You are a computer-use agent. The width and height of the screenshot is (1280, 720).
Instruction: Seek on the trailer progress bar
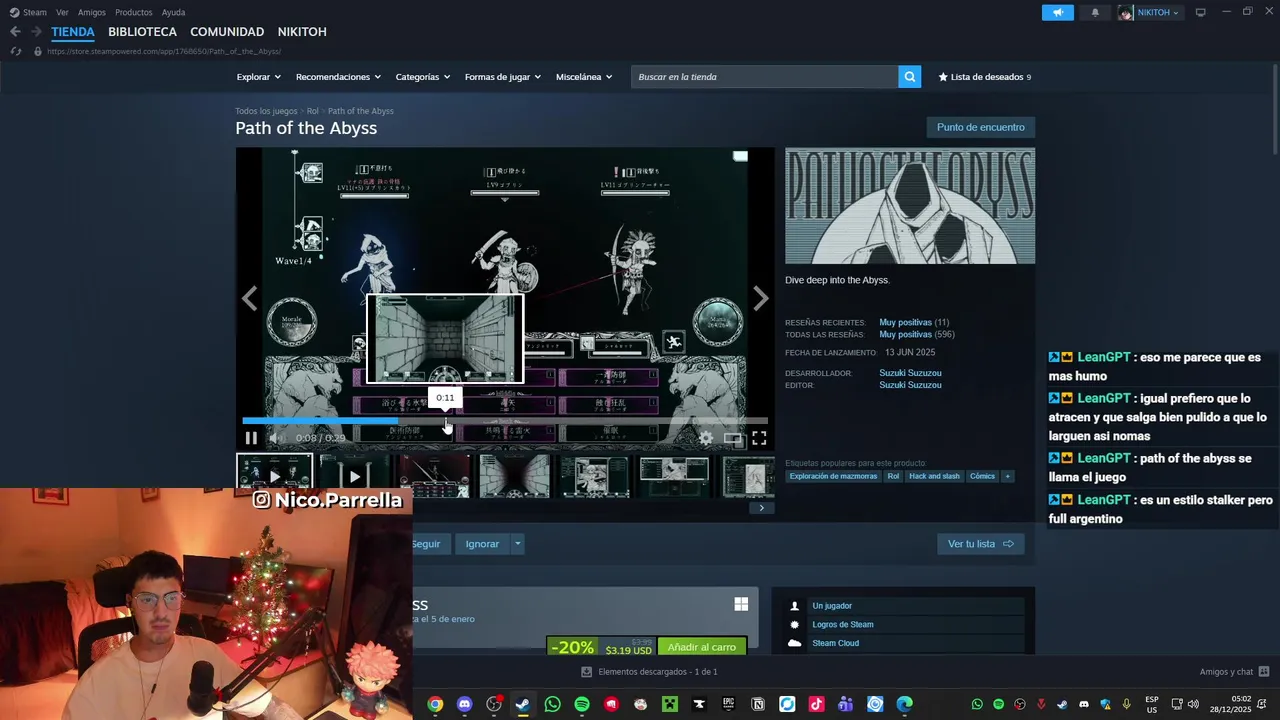pos(505,421)
